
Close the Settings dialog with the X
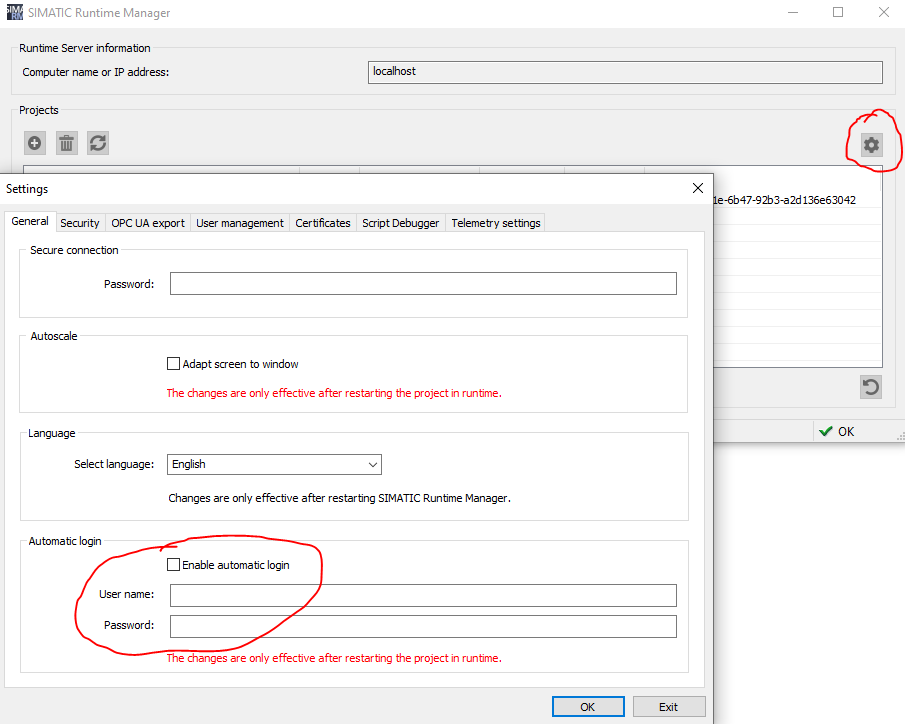(x=698, y=188)
